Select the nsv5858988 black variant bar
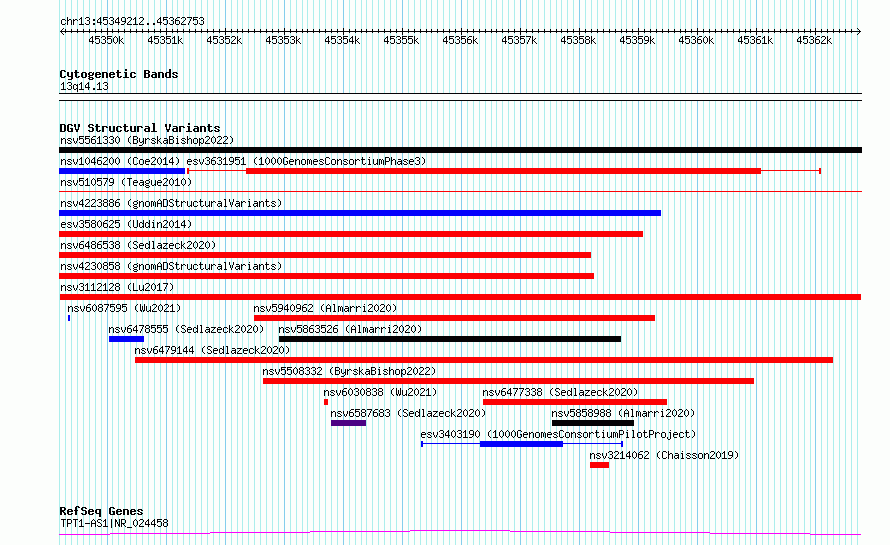 (593, 423)
